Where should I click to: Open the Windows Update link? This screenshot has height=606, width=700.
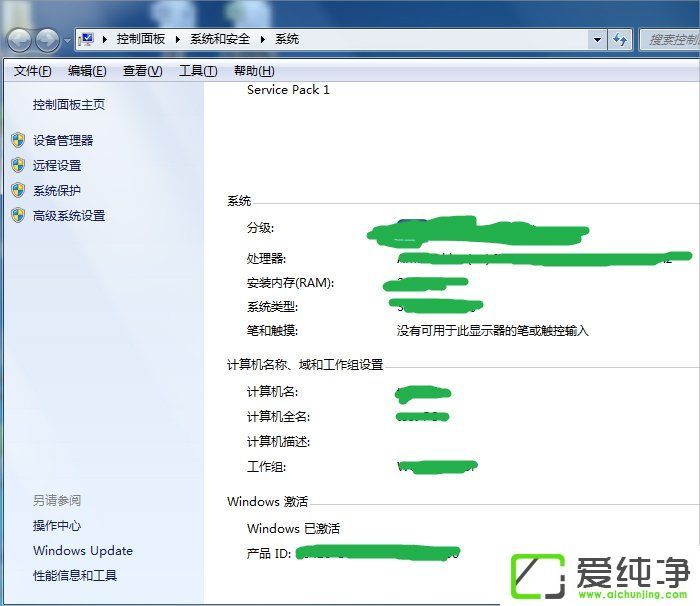(x=82, y=550)
